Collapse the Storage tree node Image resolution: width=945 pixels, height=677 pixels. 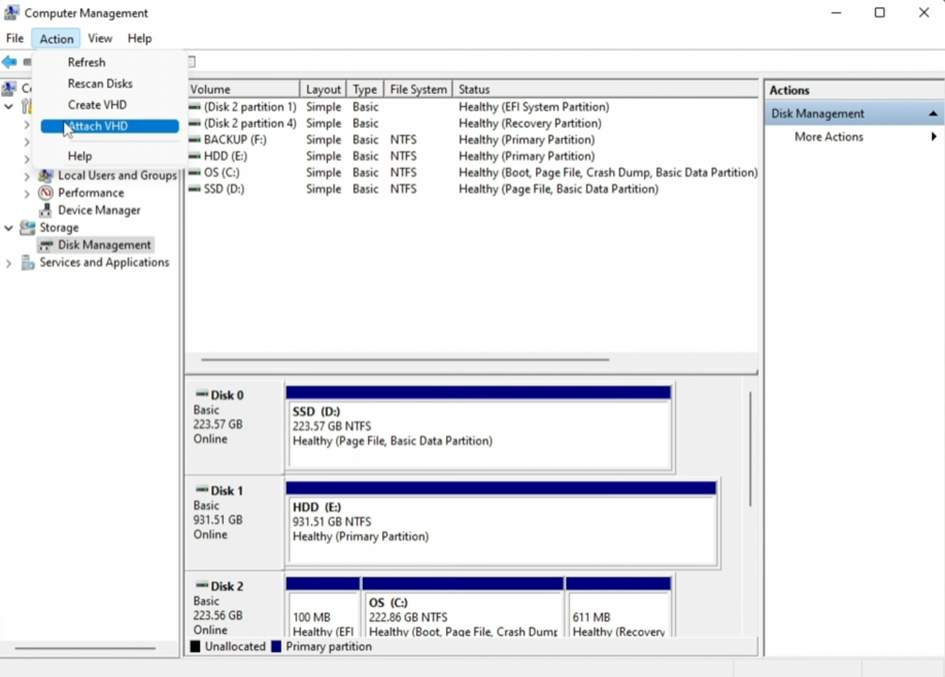tap(9, 228)
